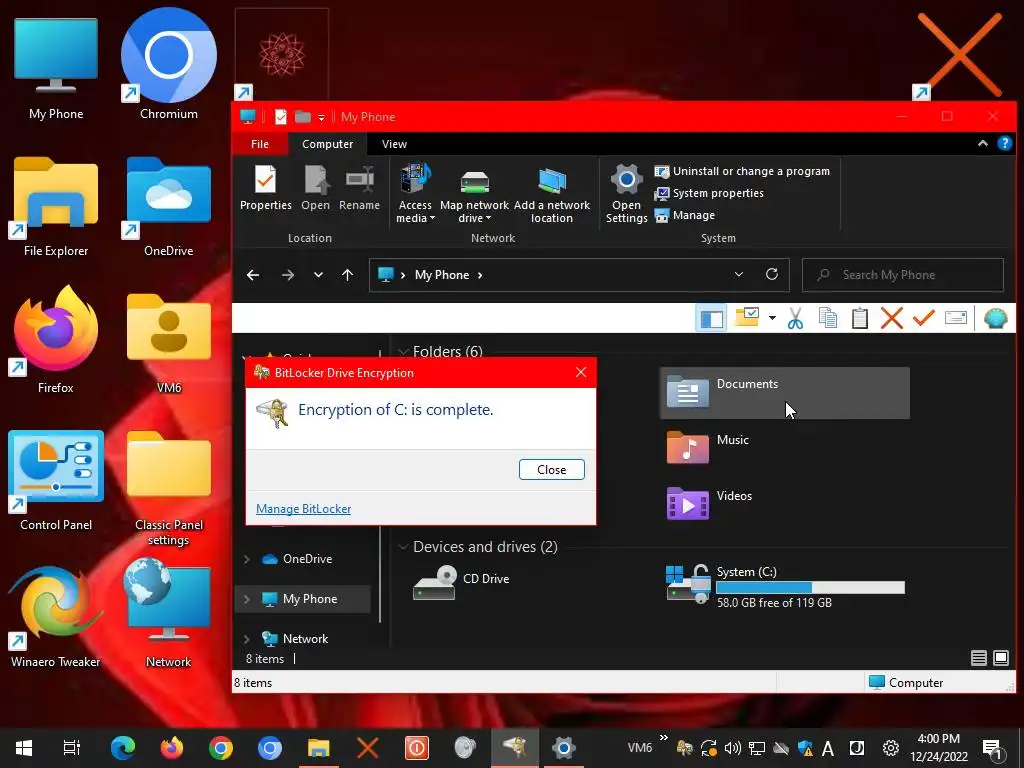Collapse the ribbon with the caret arrow

[x=982, y=144]
